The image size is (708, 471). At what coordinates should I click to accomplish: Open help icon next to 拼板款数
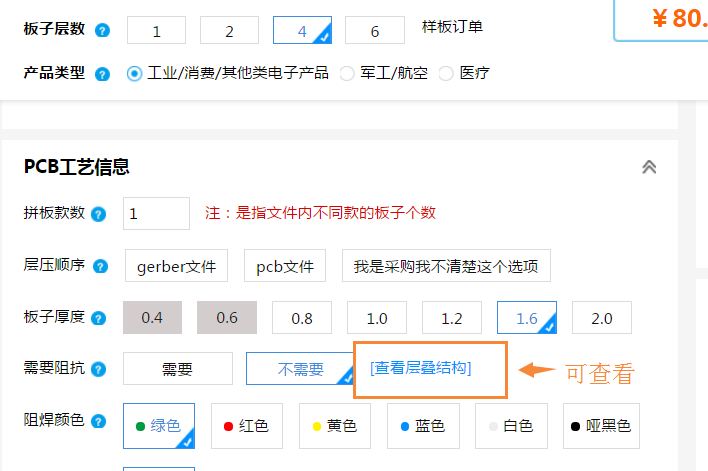tap(98, 214)
